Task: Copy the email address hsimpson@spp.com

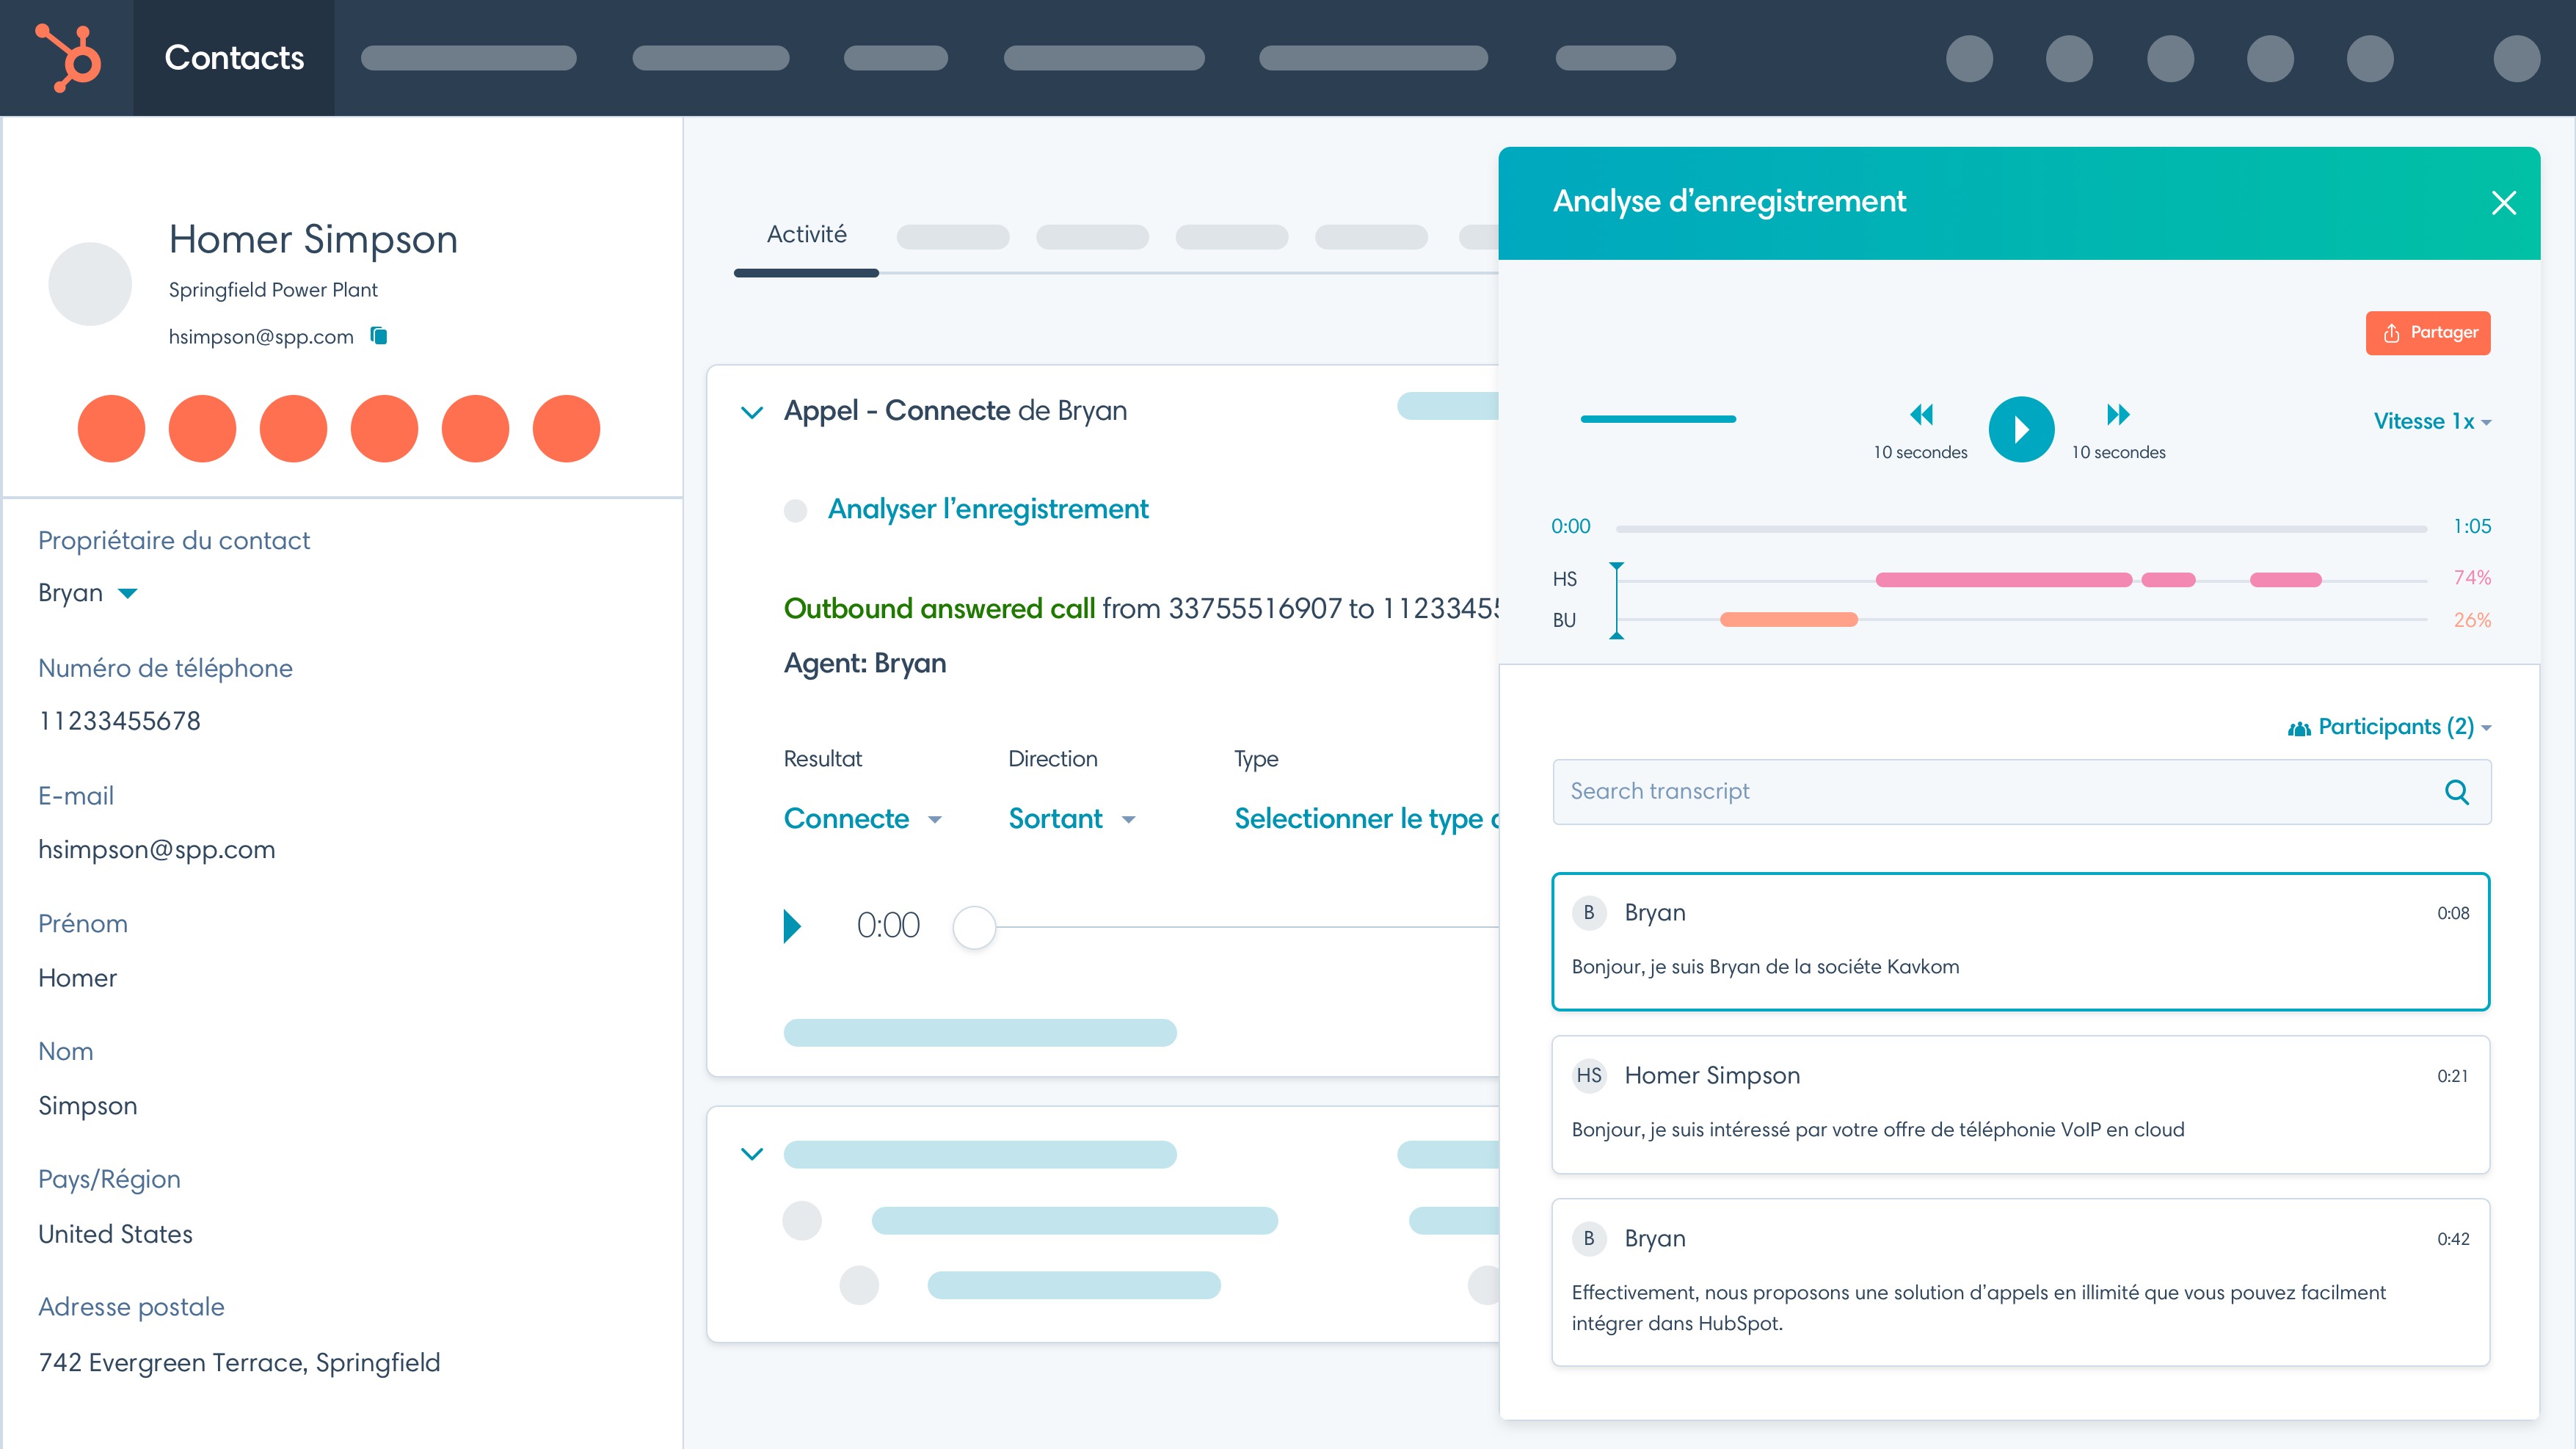Action: tap(379, 336)
